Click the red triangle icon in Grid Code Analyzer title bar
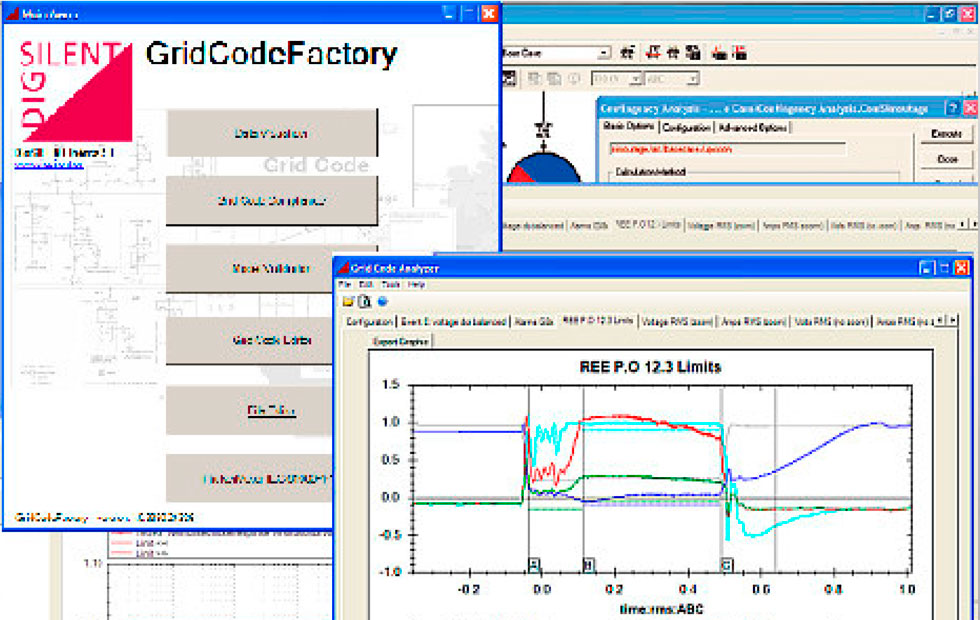980x620 pixels. pyautogui.click(x=343, y=268)
